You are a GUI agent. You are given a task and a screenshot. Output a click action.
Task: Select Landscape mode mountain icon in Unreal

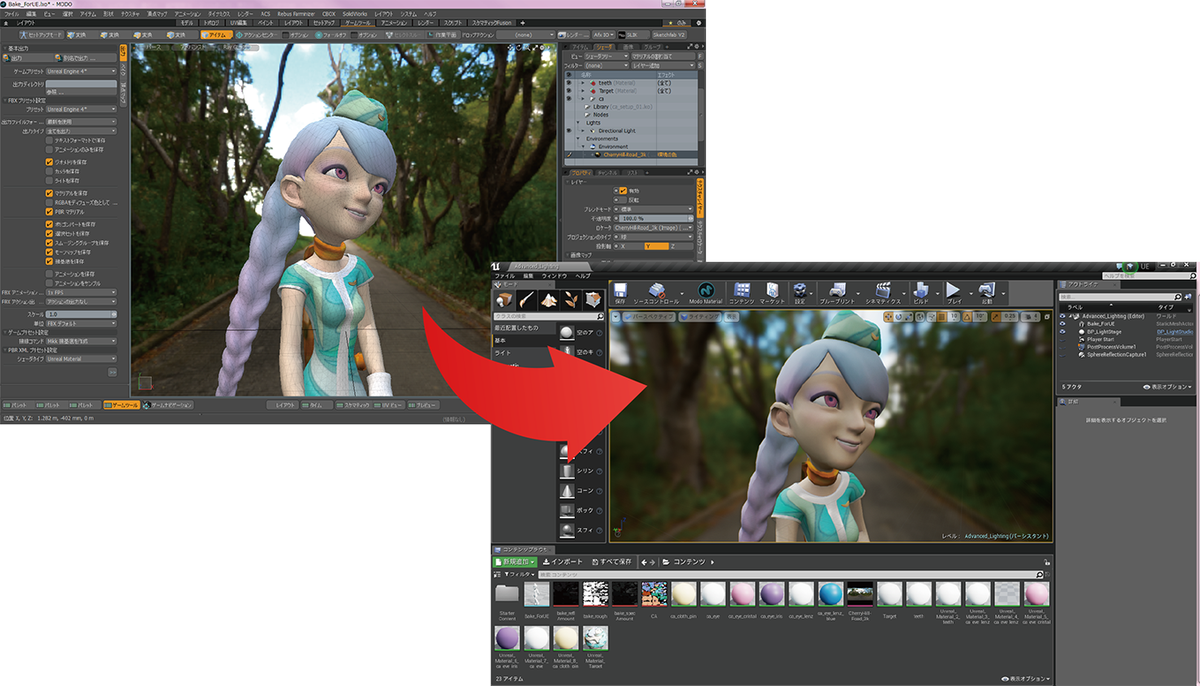(549, 300)
